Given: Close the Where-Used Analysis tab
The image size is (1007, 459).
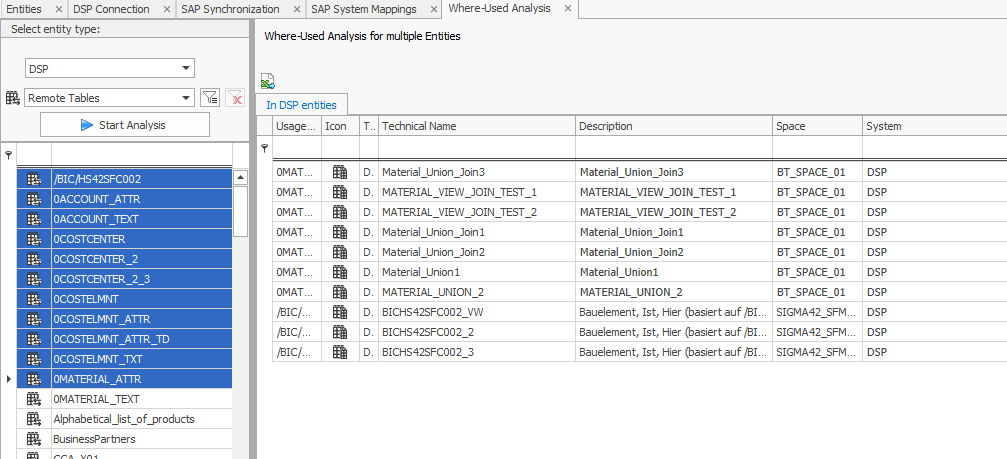Looking at the screenshot, I should point(568,9).
